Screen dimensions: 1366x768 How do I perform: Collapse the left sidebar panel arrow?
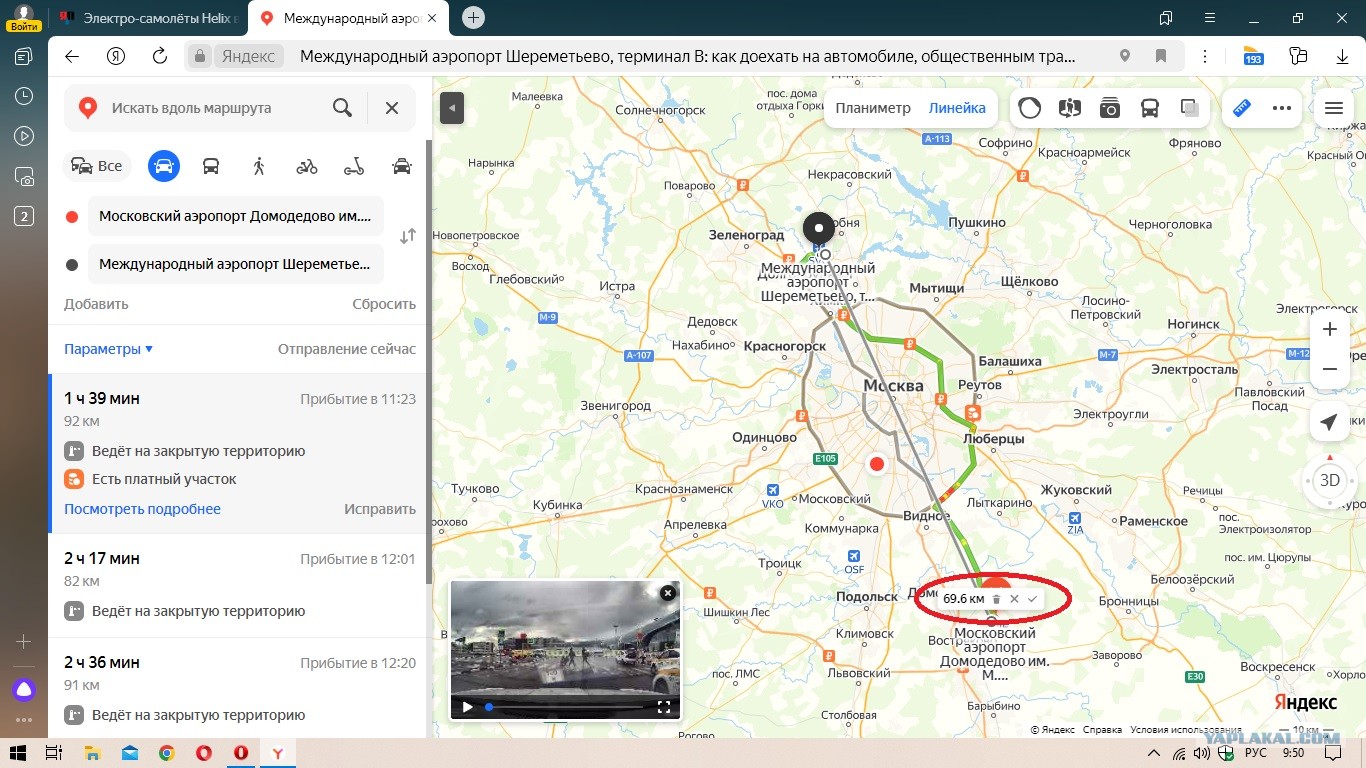pyautogui.click(x=452, y=108)
